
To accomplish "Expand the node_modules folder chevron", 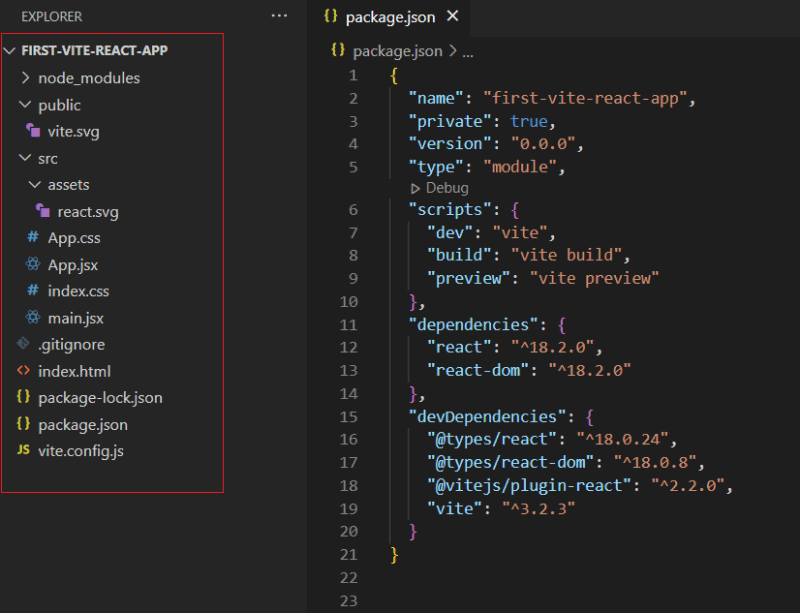I will click(x=26, y=78).
